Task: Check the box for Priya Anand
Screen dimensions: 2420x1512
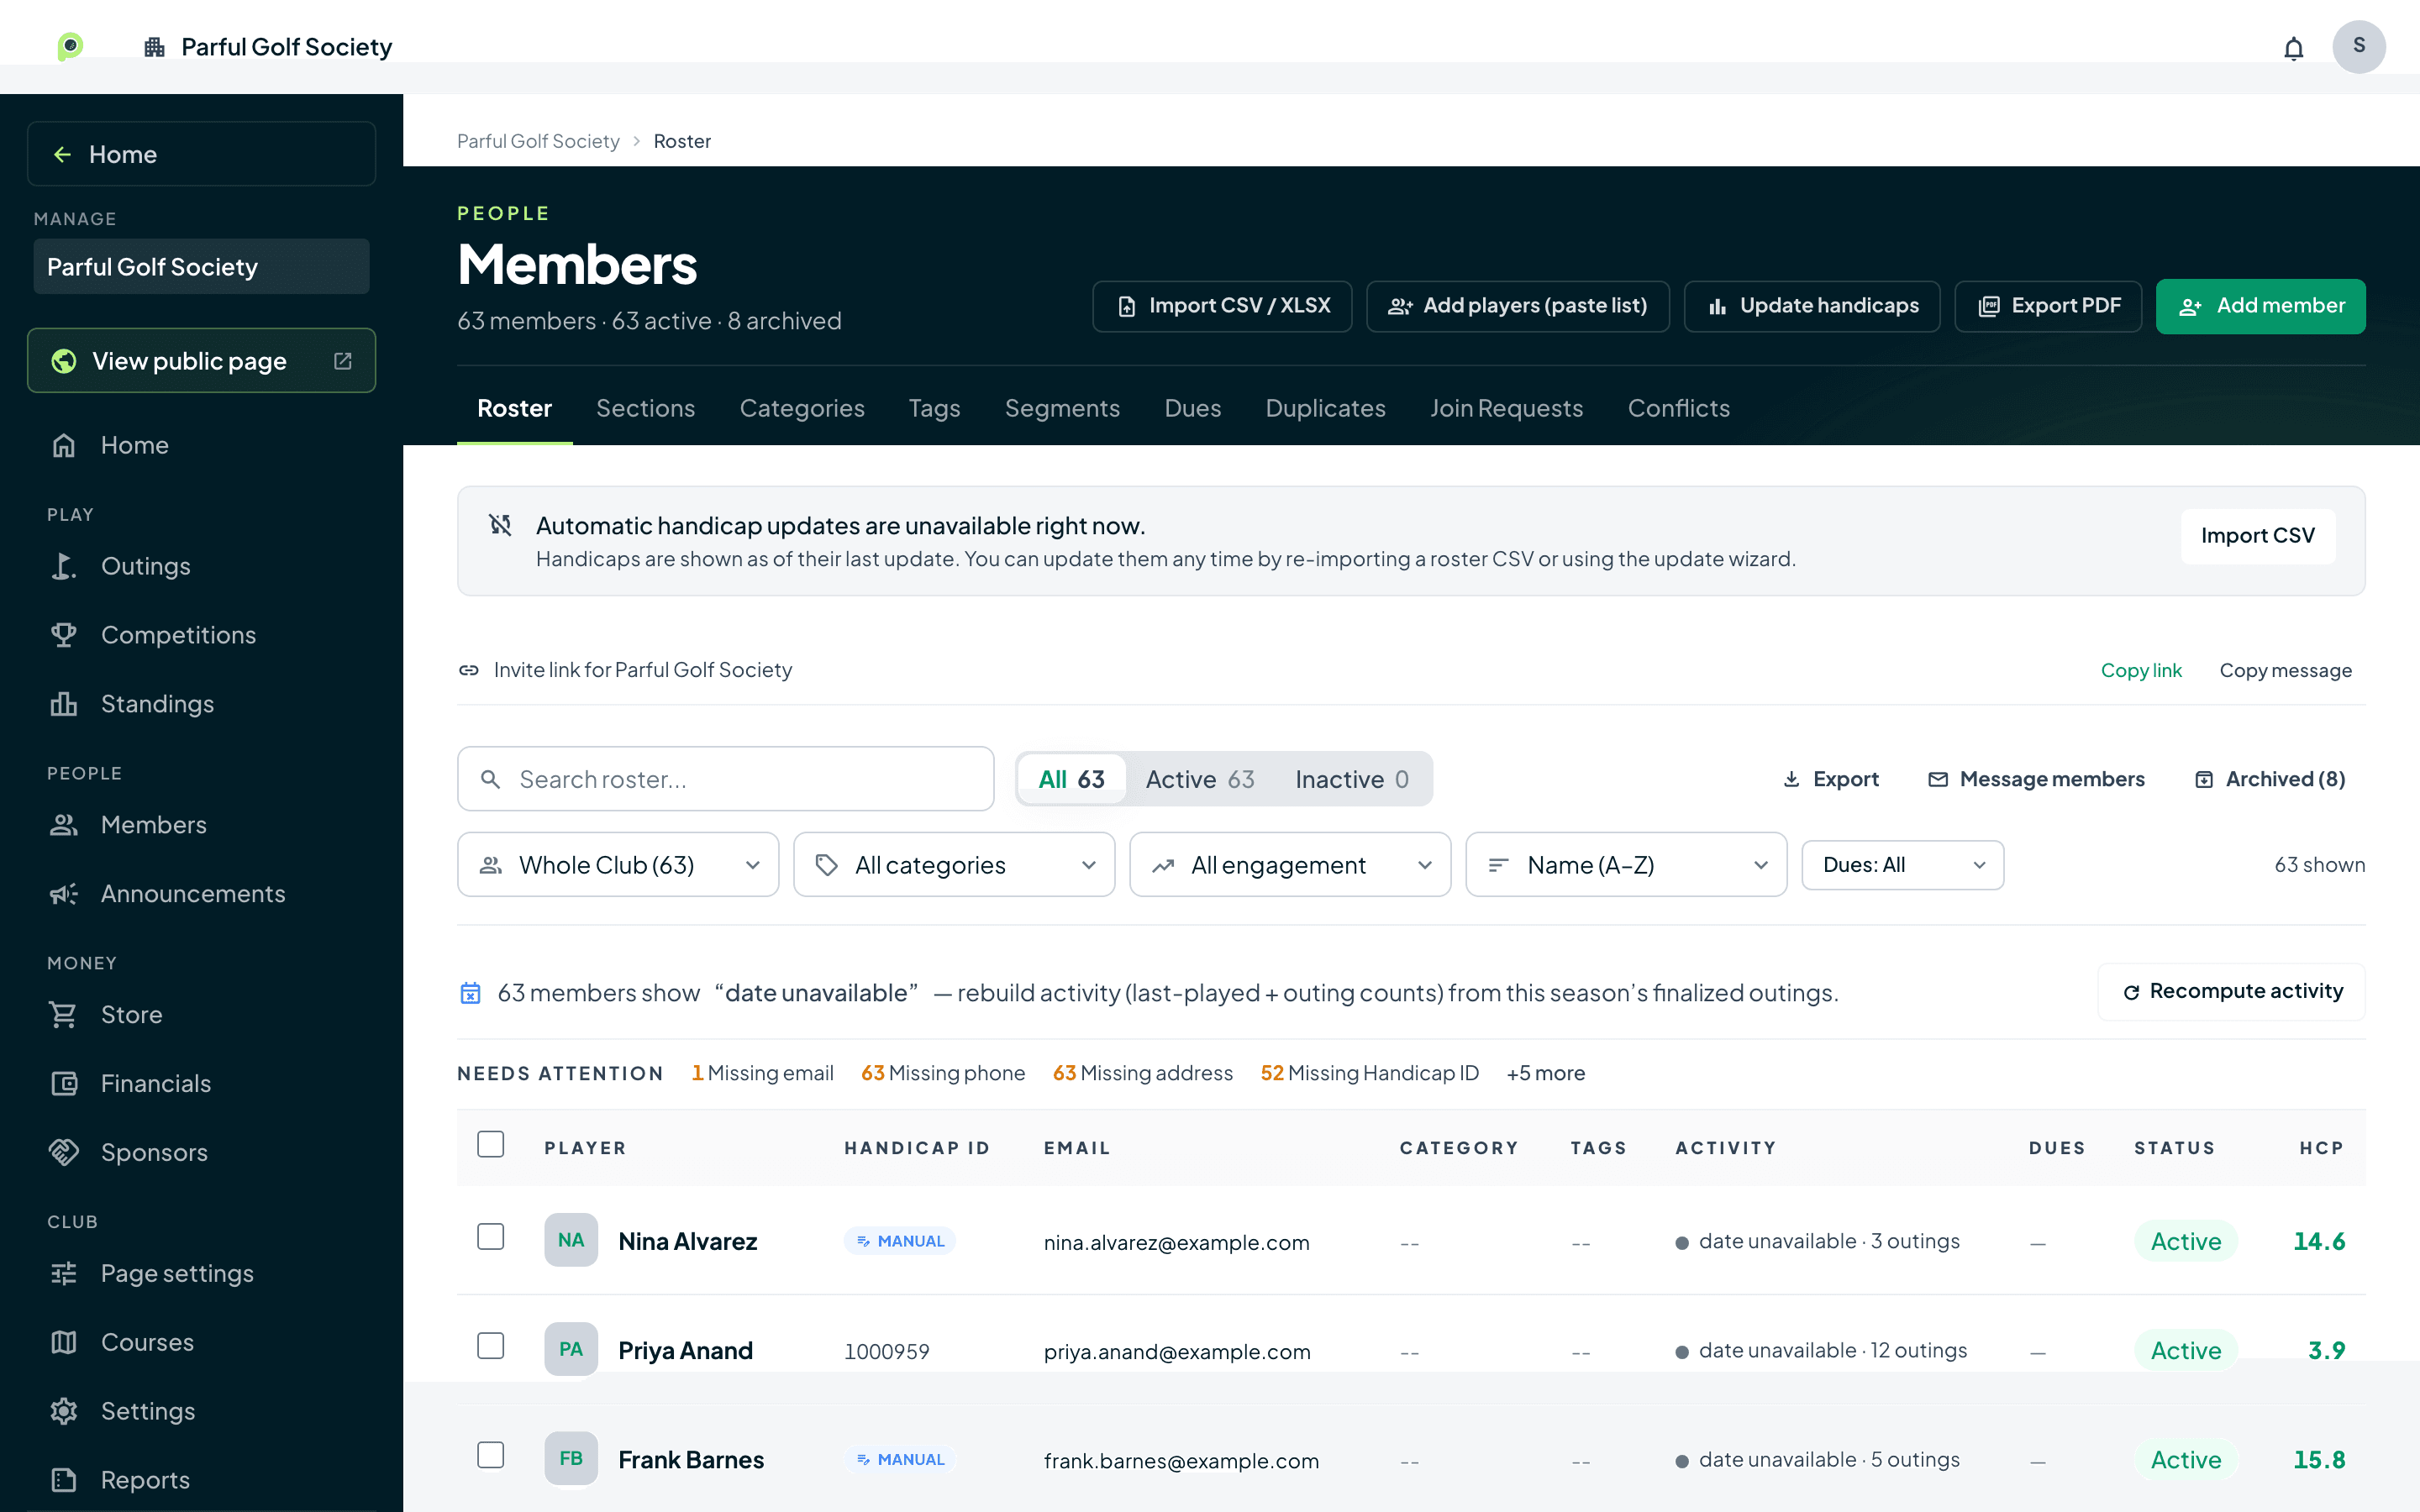Action: (490, 1346)
